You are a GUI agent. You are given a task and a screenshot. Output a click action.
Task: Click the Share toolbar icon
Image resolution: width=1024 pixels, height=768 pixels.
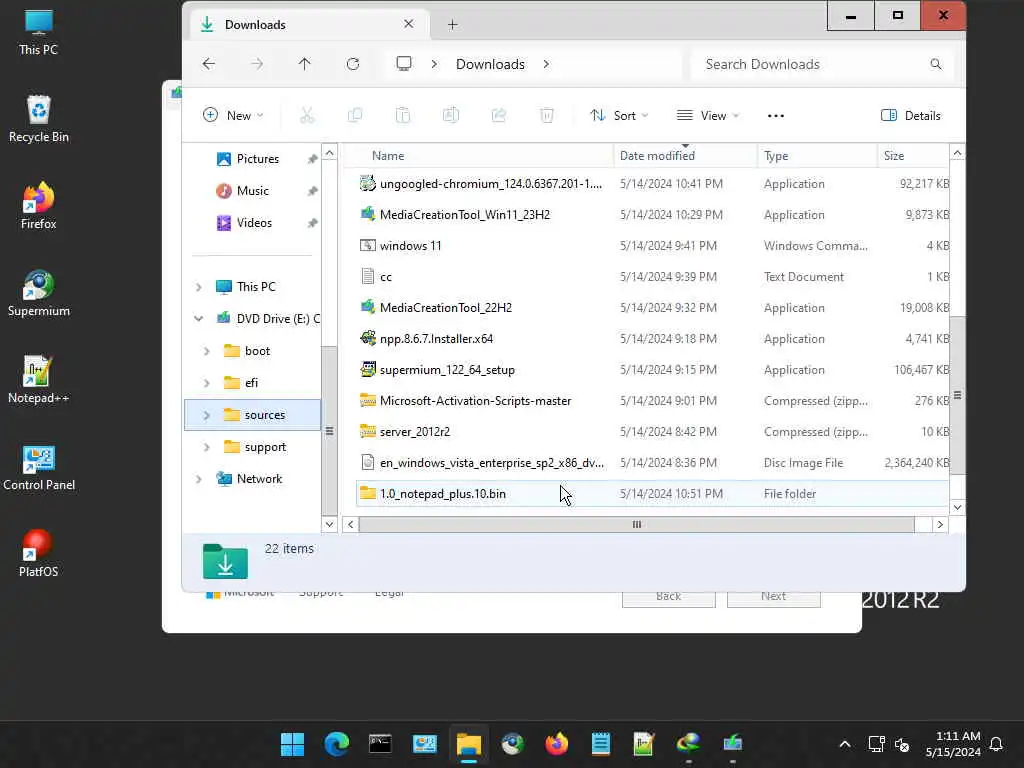499,116
